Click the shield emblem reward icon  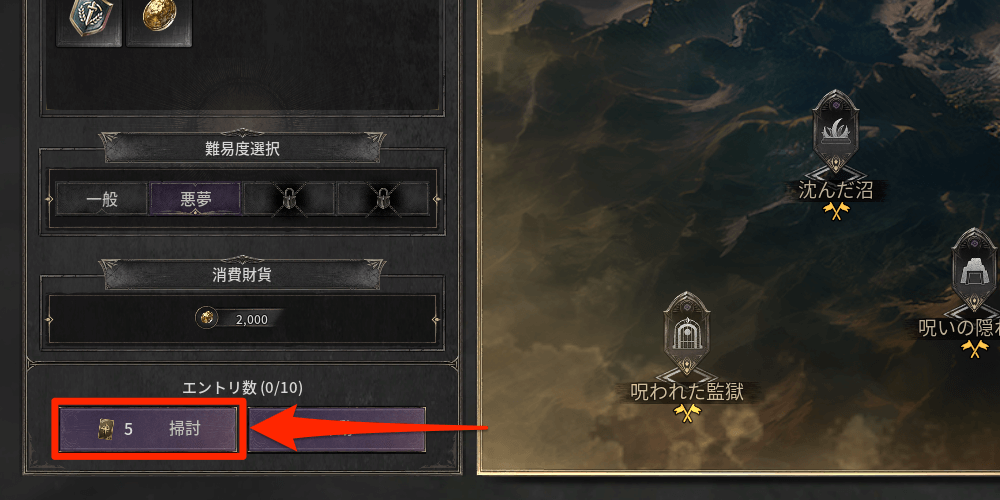tap(89, 22)
